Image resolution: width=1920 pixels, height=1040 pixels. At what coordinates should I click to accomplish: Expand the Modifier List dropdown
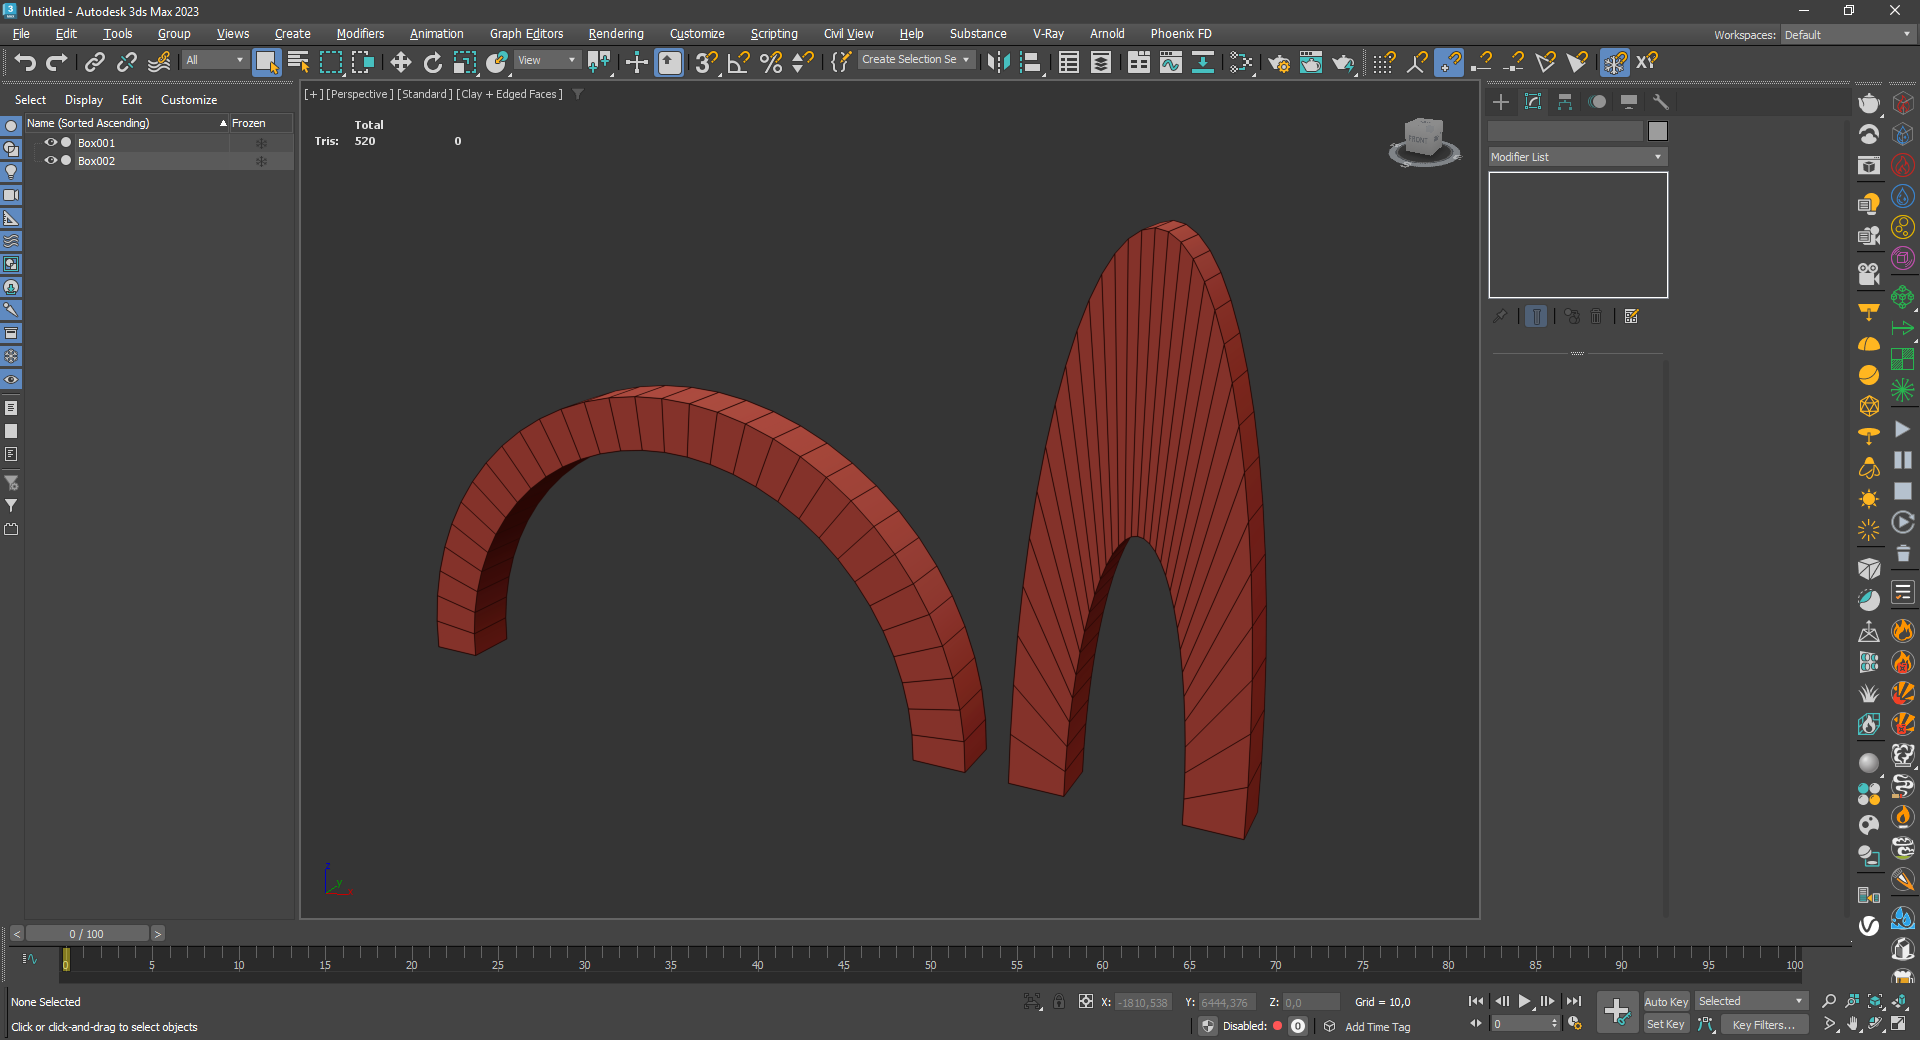[1577, 157]
